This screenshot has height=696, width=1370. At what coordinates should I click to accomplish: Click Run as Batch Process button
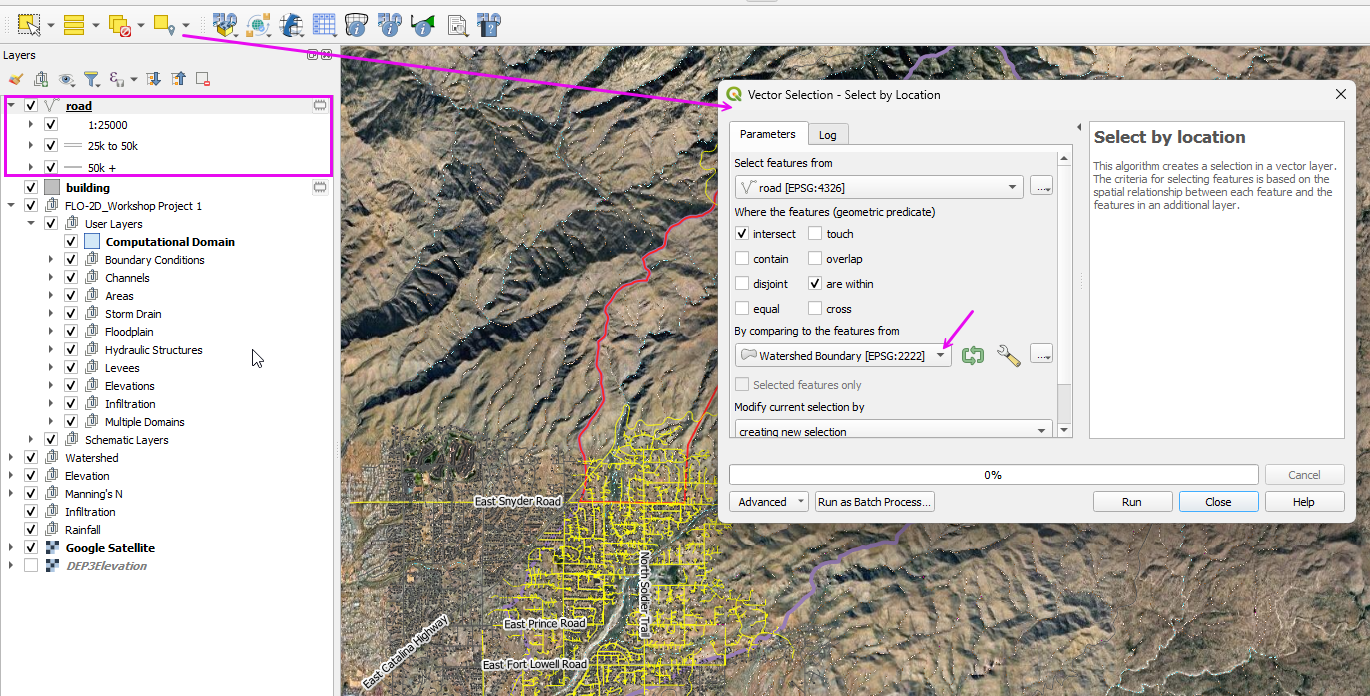874,502
